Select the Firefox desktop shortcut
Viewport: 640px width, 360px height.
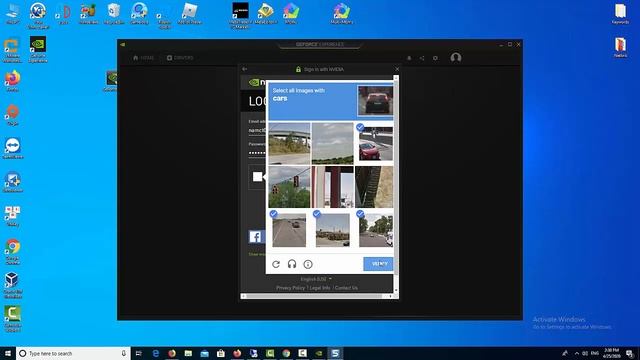(x=13, y=80)
